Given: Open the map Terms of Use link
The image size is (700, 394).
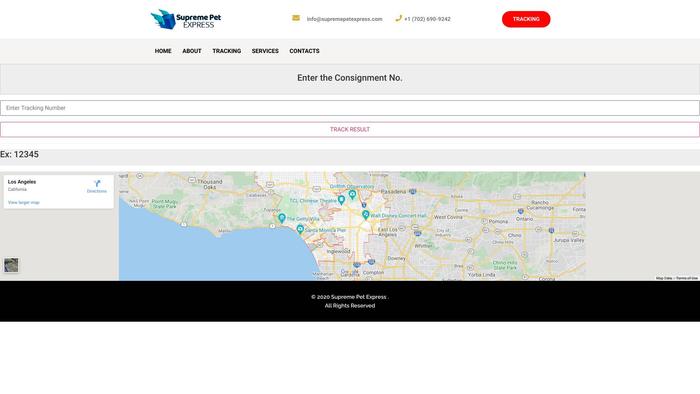Looking at the screenshot, I should click(x=687, y=278).
